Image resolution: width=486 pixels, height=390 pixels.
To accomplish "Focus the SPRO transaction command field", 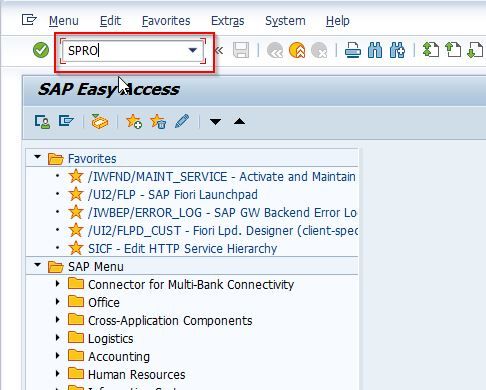I will coord(133,51).
